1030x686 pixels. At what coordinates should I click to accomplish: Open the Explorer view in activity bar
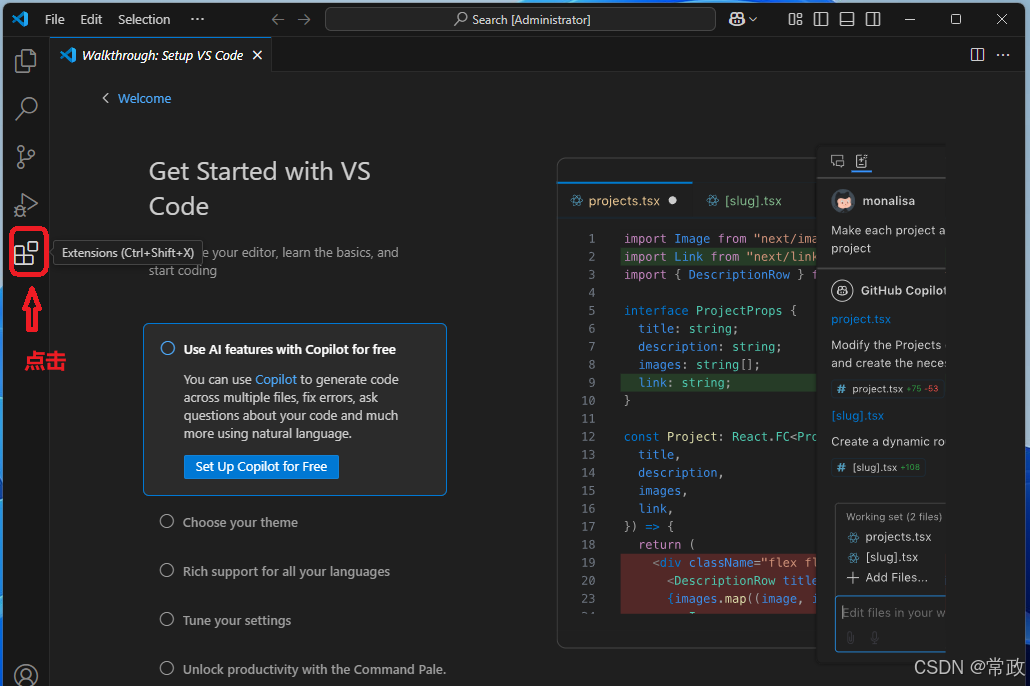coord(26,60)
